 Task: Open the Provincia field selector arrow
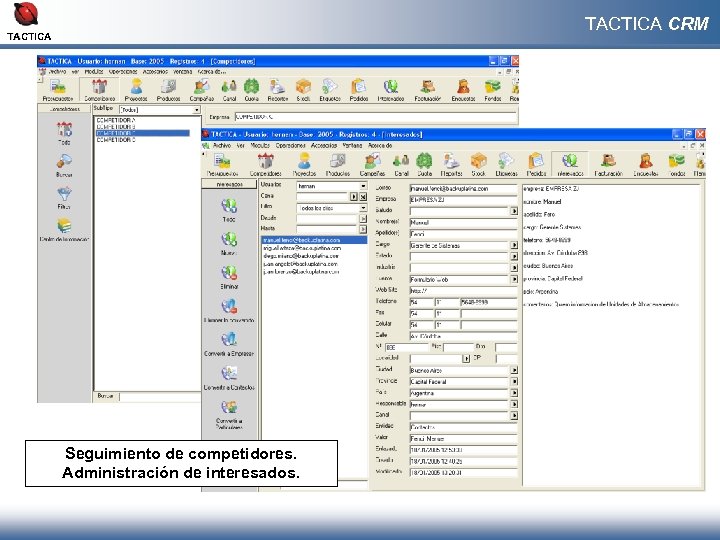[514, 381]
